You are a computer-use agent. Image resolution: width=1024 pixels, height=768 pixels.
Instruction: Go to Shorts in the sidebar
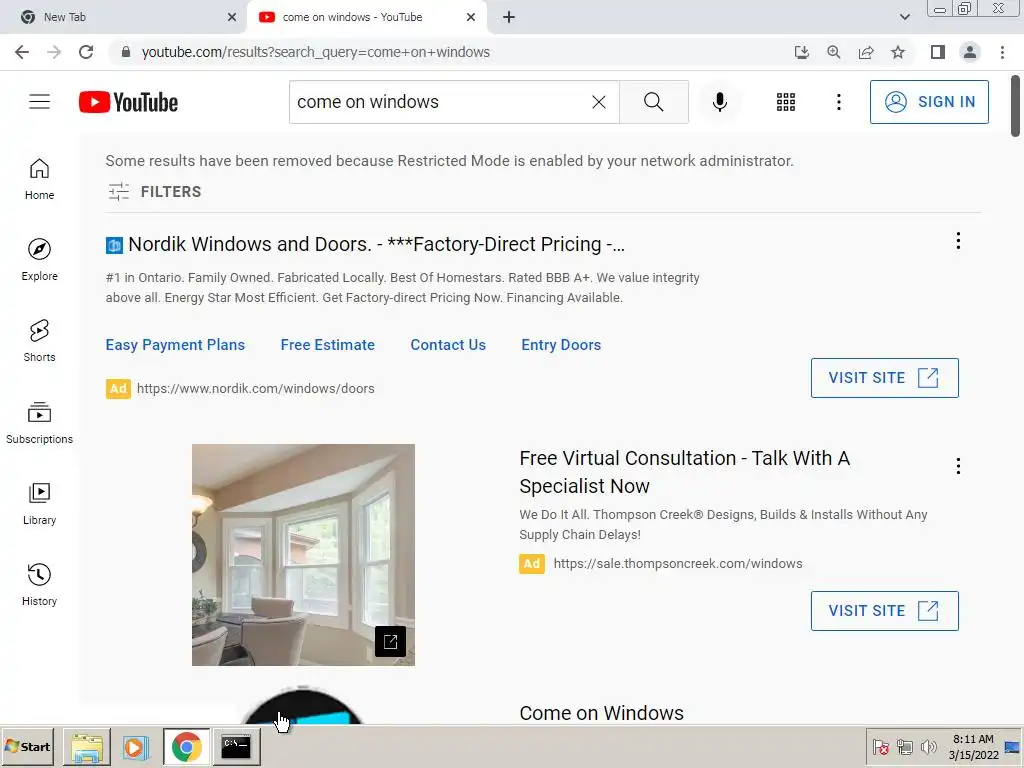(x=39, y=340)
